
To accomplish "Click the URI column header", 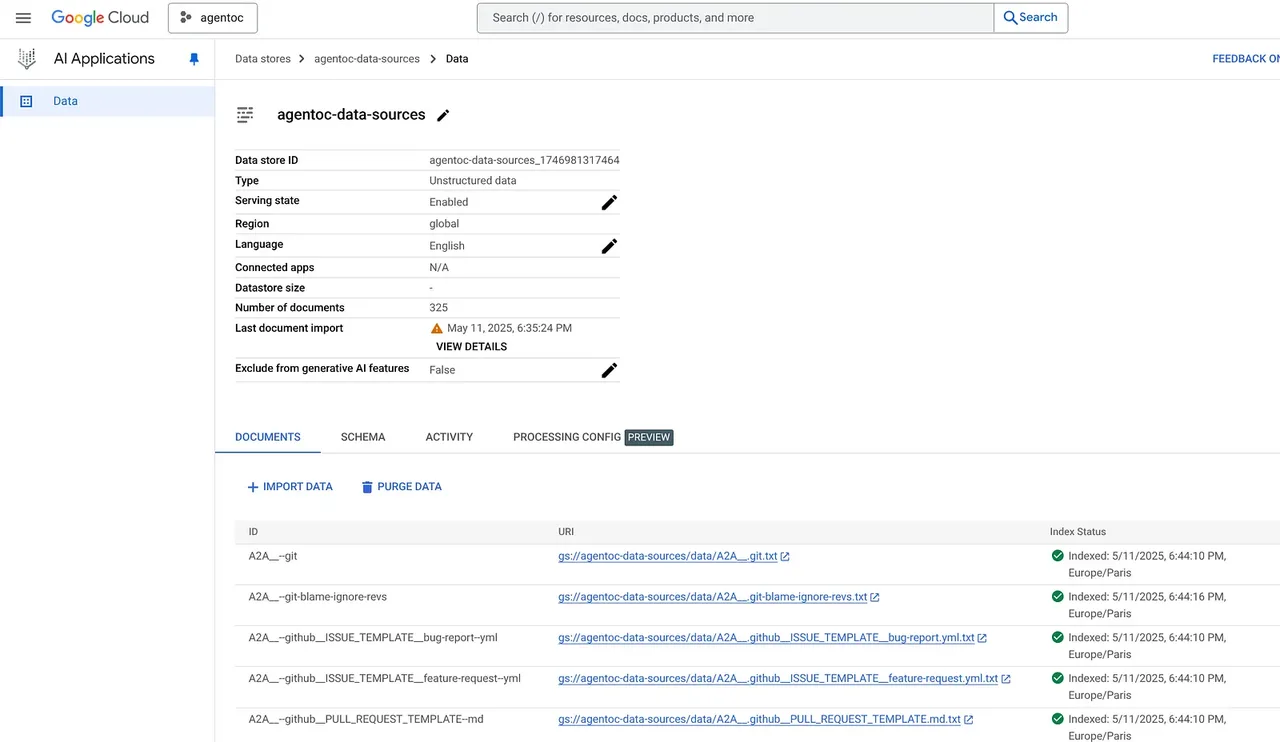I will coord(566,532).
